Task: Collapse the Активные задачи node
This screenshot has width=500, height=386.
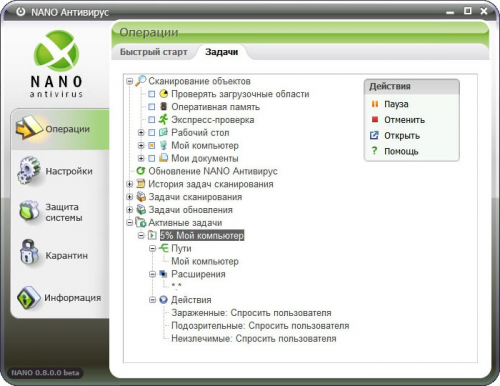Action: point(130,222)
